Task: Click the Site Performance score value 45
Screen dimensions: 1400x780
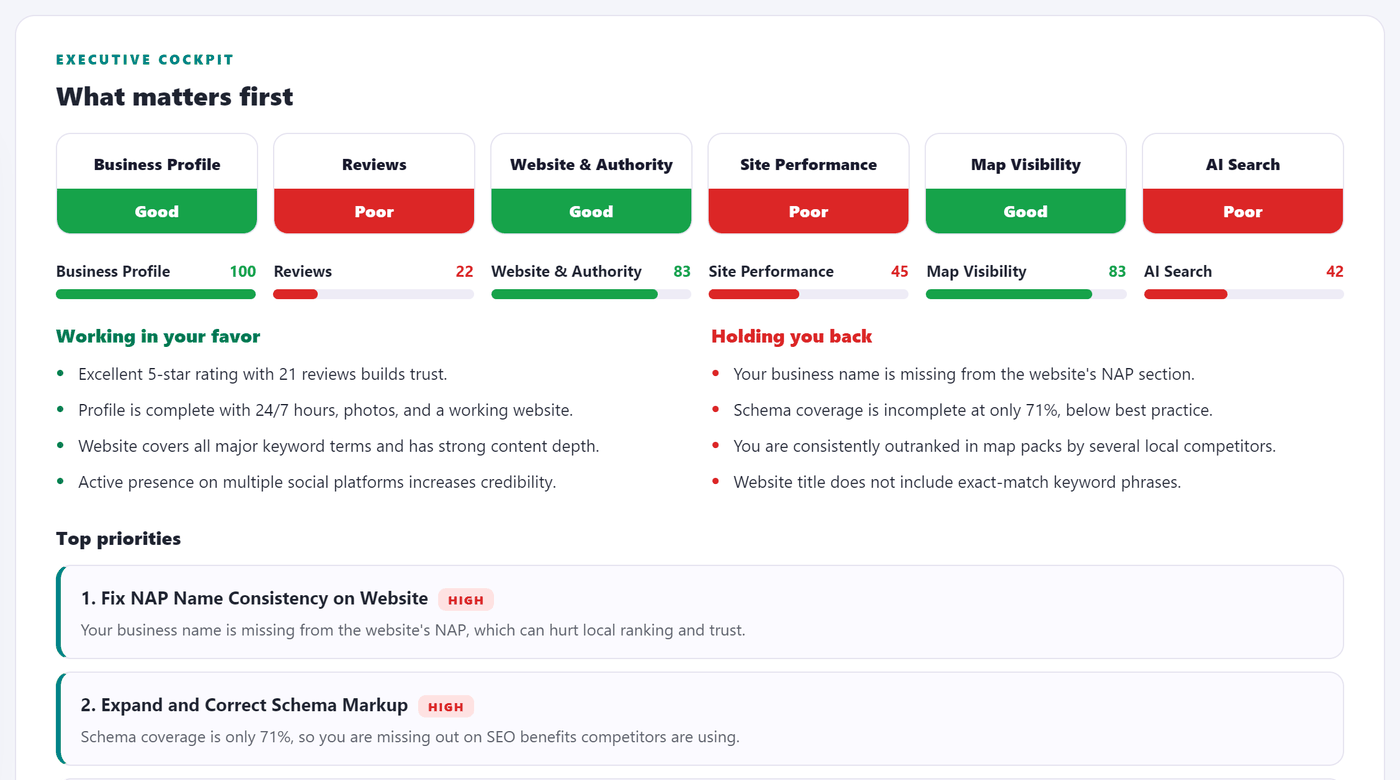Action: 899,271
